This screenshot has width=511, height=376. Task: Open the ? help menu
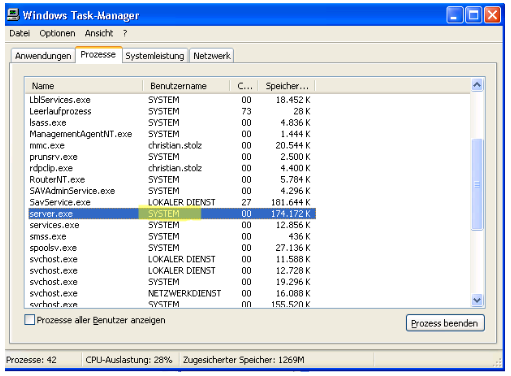tap(125, 33)
